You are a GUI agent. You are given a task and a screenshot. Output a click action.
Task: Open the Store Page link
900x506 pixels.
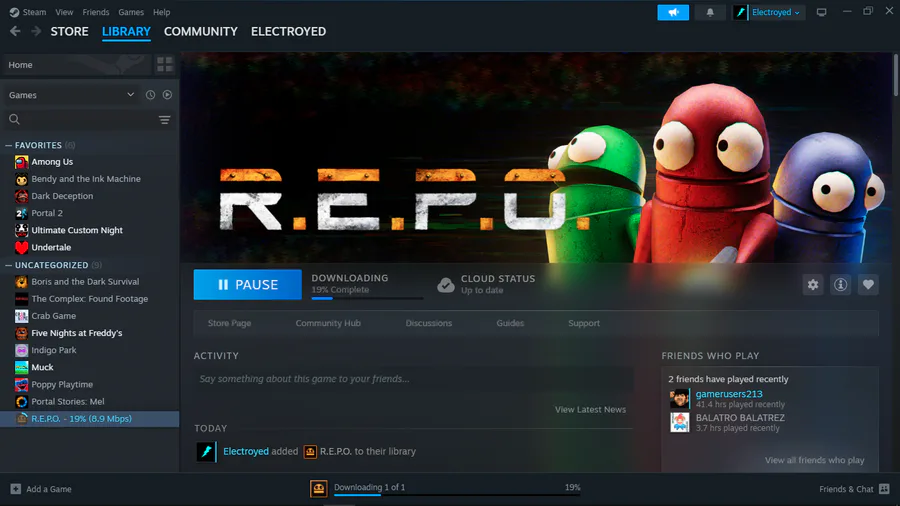230,324
